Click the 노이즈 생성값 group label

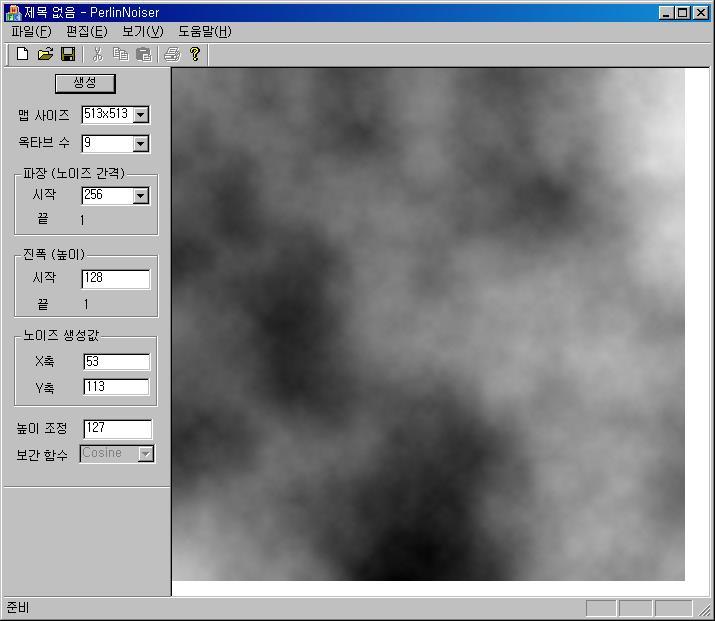pyautogui.click(x=61, y=336)
